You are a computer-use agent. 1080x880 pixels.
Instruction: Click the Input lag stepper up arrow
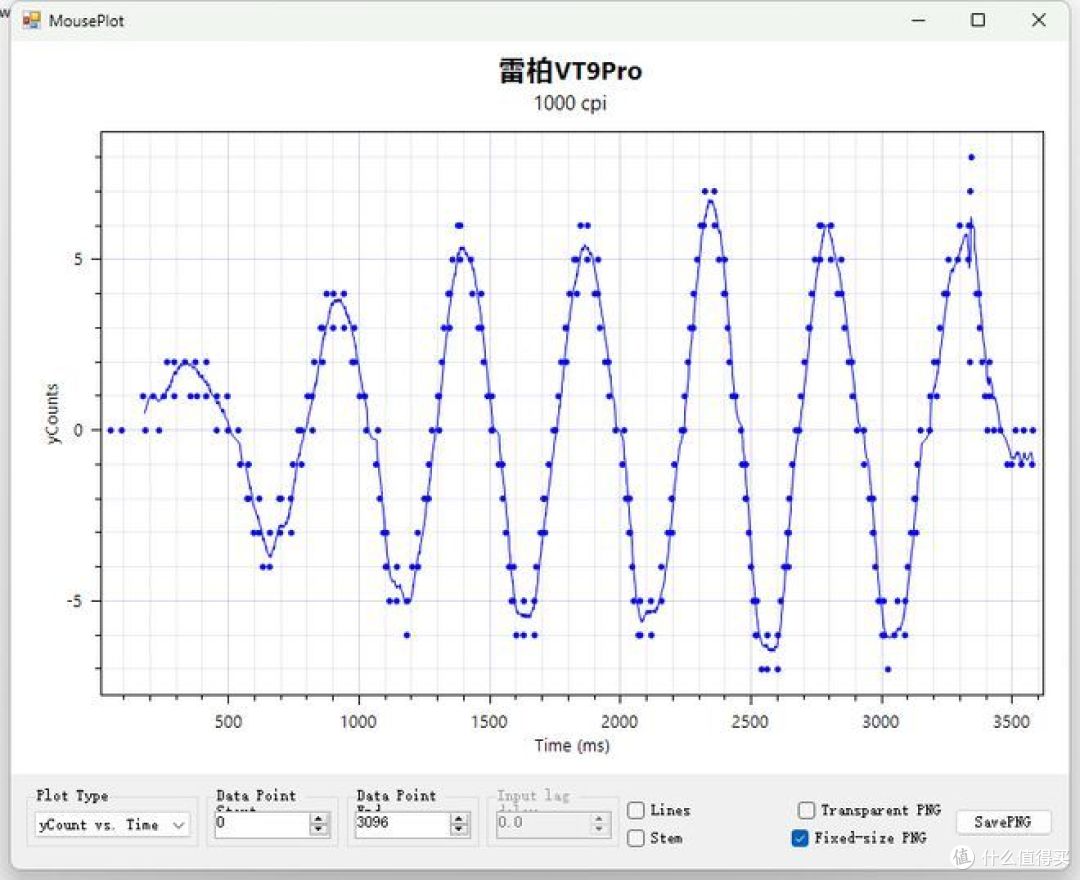tap(599, 819)
